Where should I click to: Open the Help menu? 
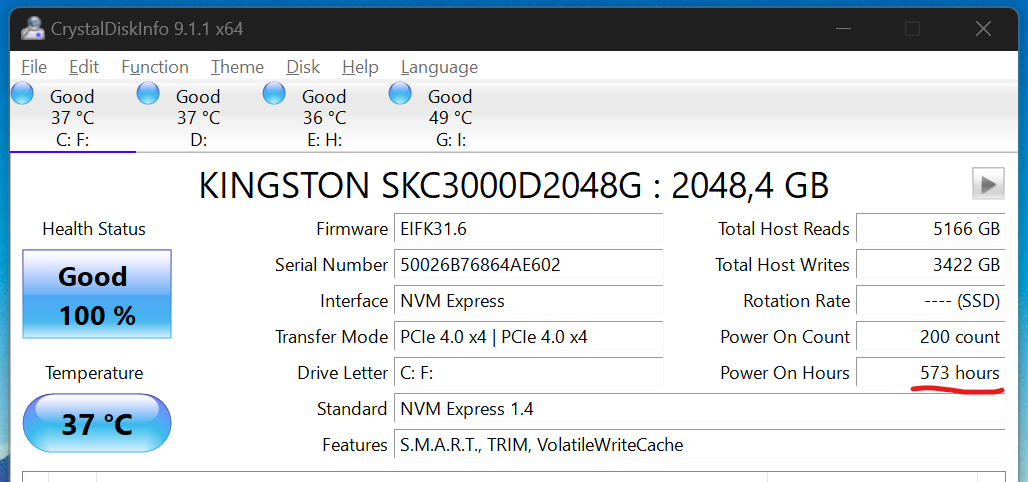[360, 67]
